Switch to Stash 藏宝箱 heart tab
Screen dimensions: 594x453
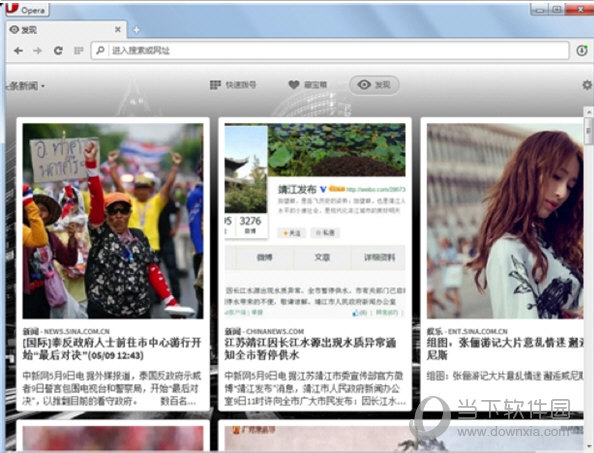[x=308, y=85]
